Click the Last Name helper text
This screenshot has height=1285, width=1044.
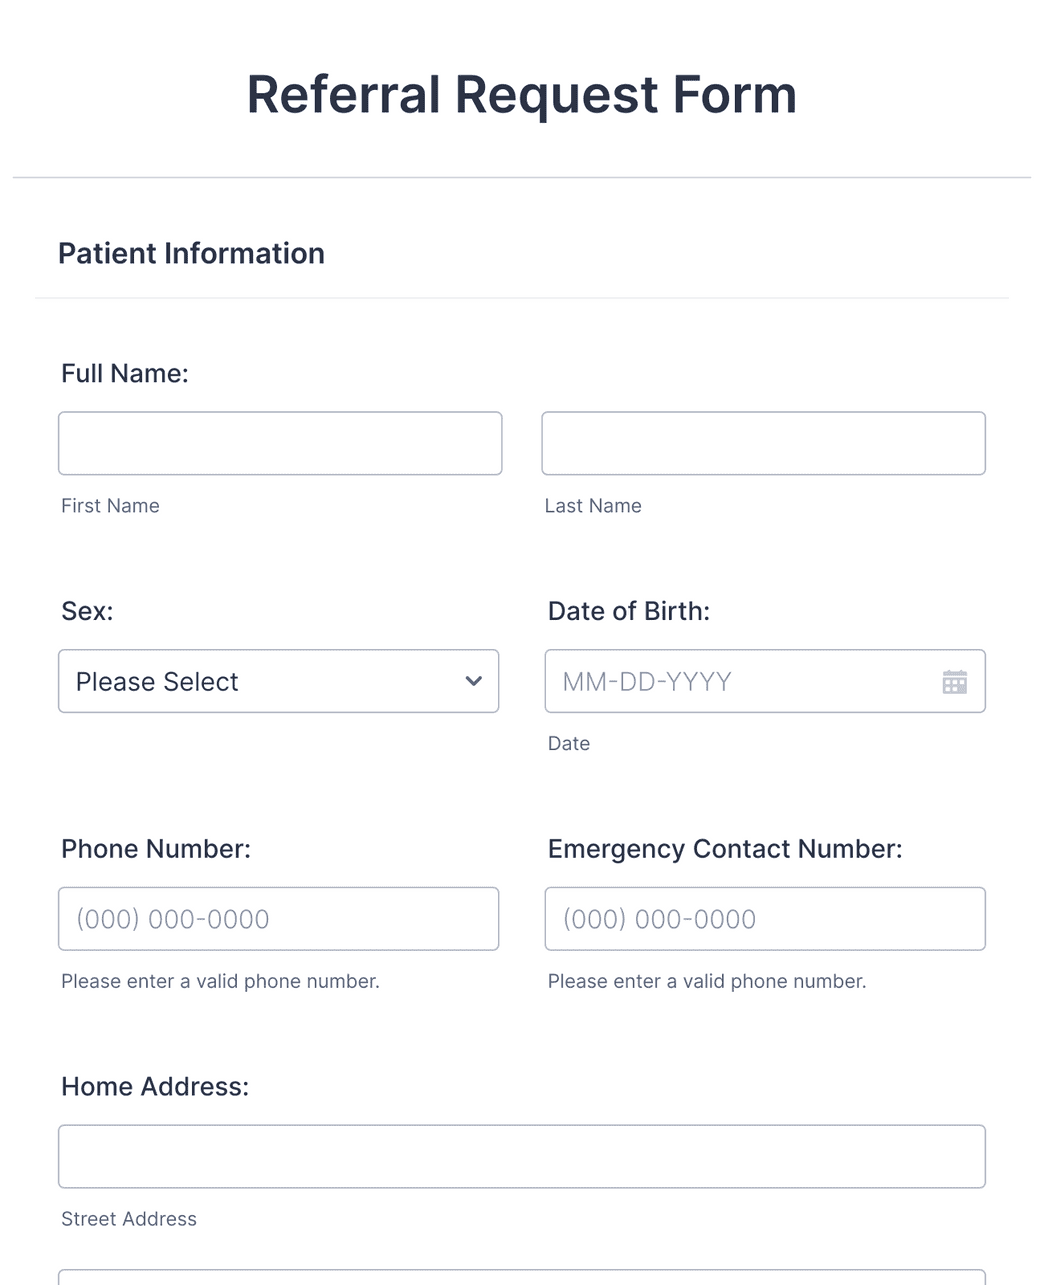(593, 506)
